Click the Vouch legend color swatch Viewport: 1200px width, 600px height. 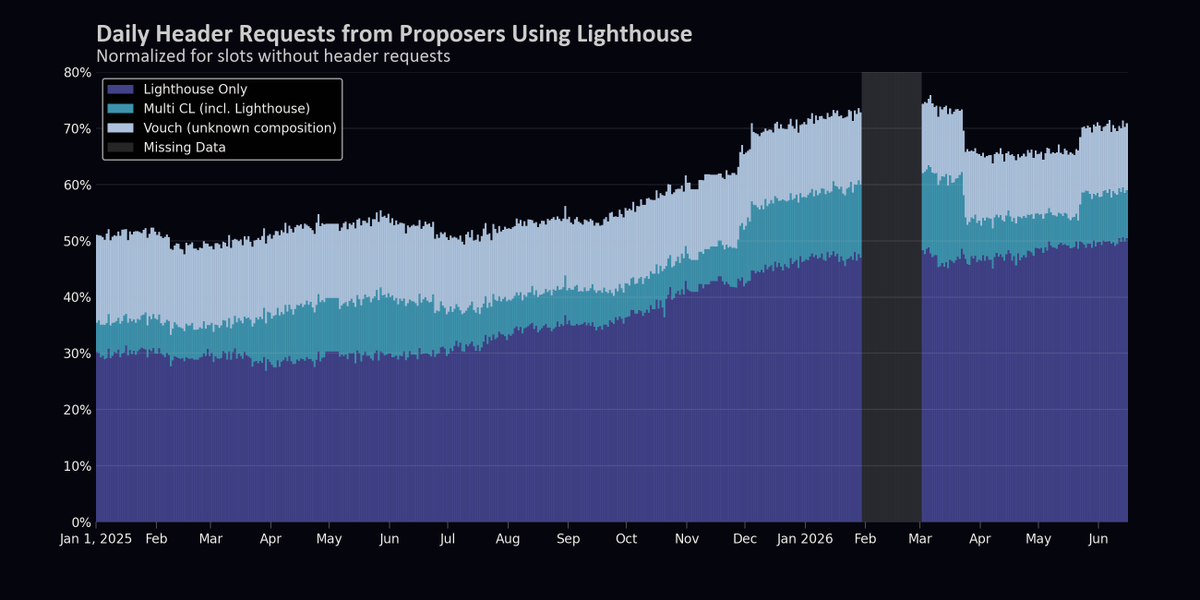pyautogui.click(x=120, y=128)
